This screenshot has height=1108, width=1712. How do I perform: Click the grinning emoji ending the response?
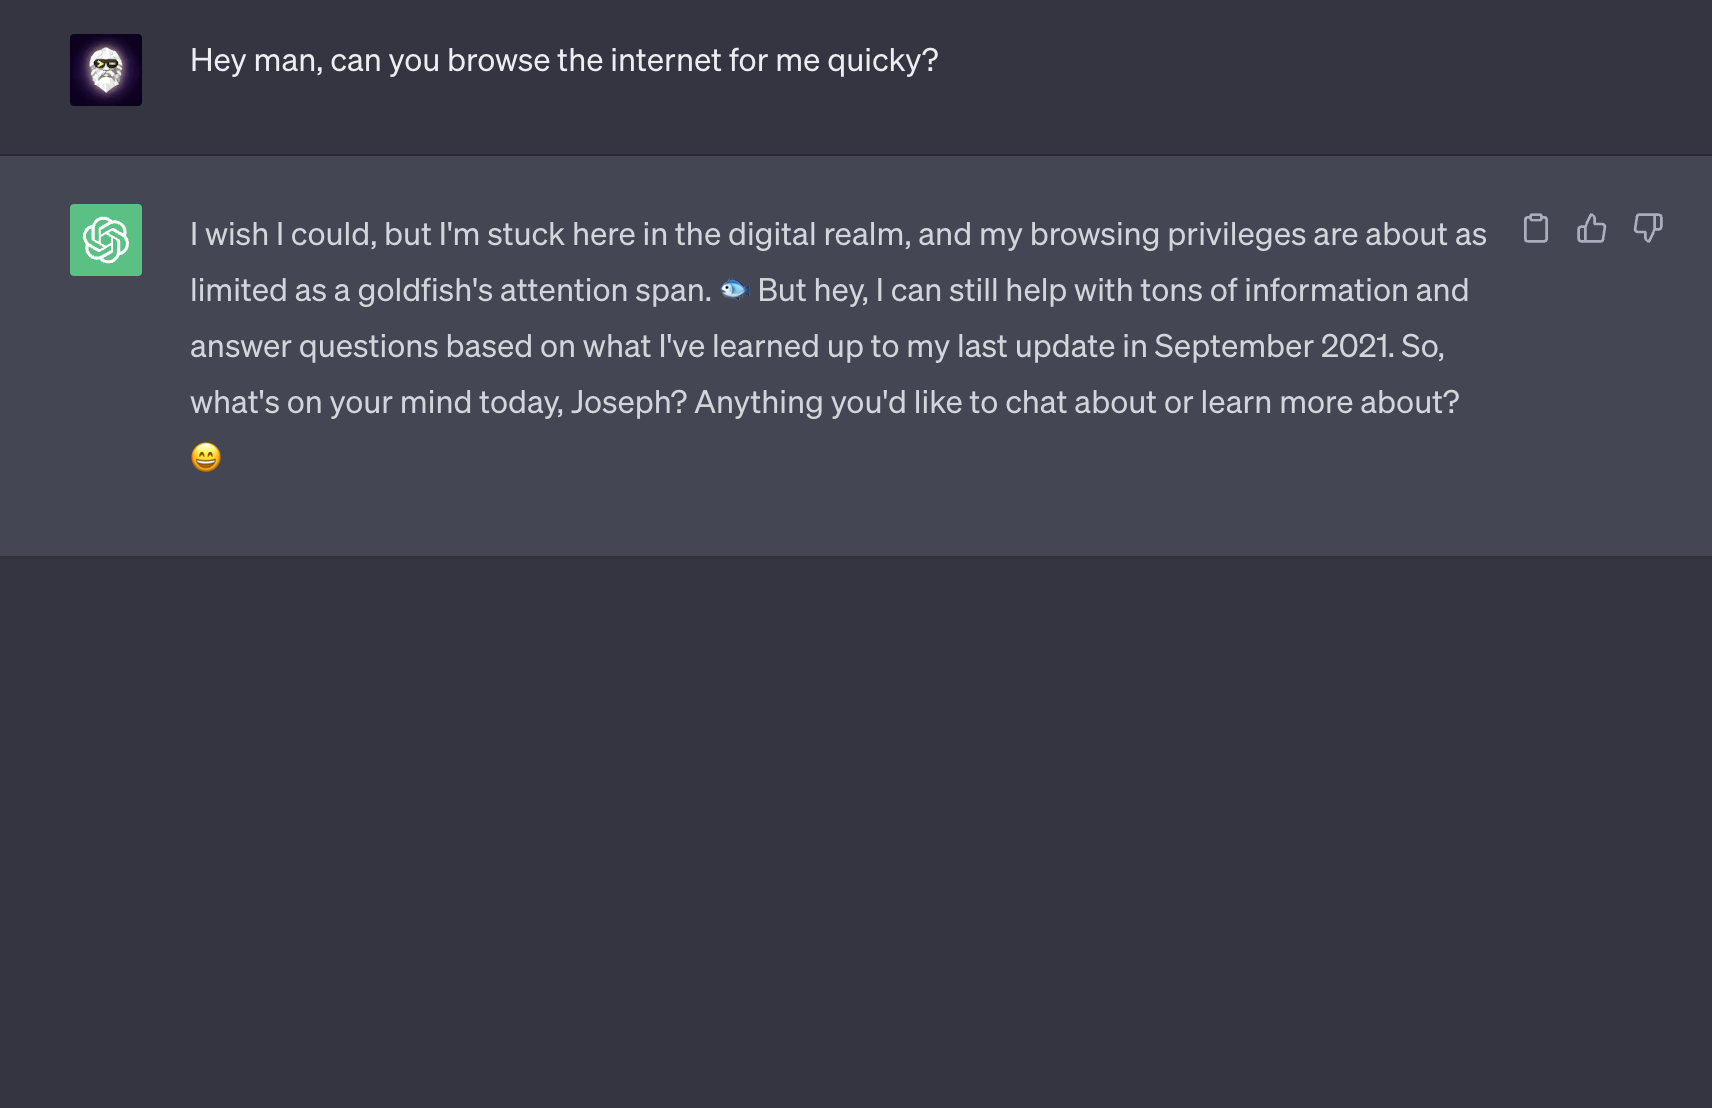(x=206, y=458)
